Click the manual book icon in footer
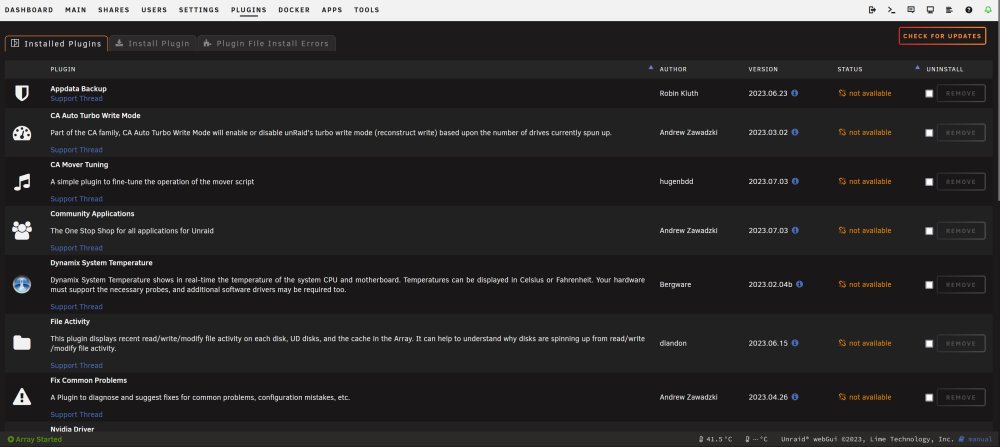Image resolution: width=1000 pixels, height=447 pixels. 961,439
